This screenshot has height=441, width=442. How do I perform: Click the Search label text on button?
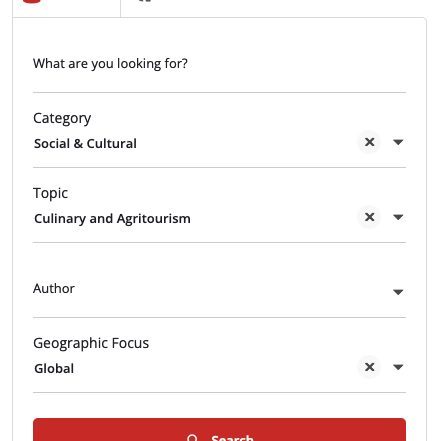(232, 438)
